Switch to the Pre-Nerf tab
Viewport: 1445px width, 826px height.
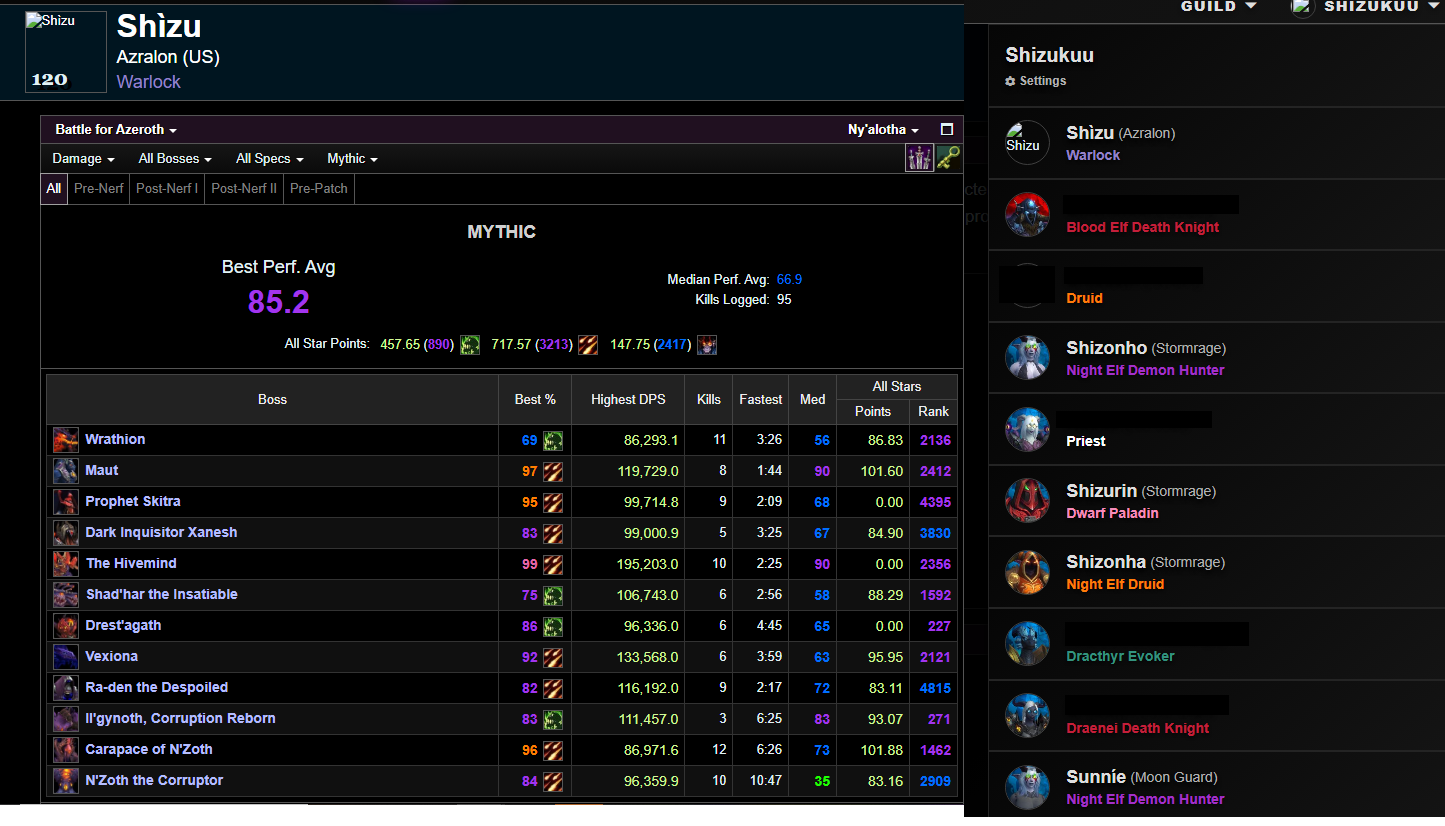[99, 188]
